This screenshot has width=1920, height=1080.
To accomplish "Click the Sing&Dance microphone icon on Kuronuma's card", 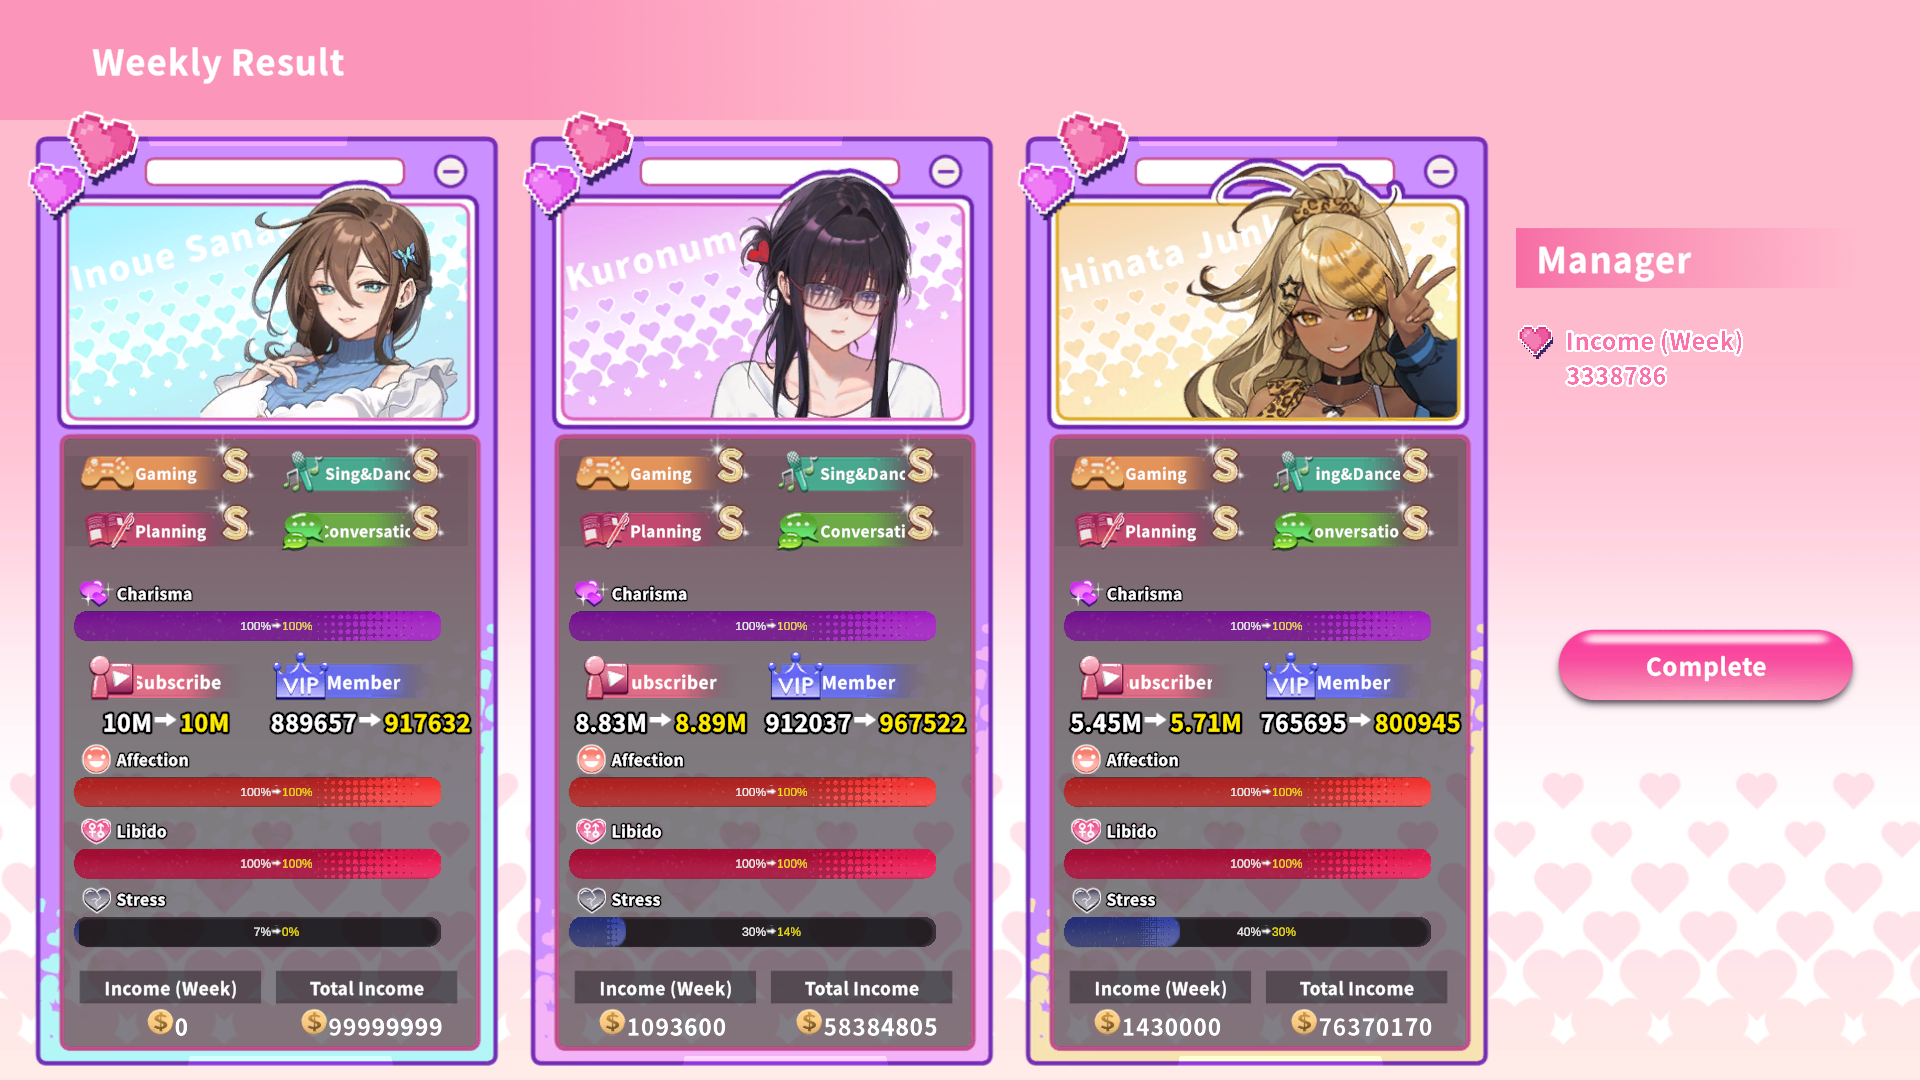I will coord(797,472).
